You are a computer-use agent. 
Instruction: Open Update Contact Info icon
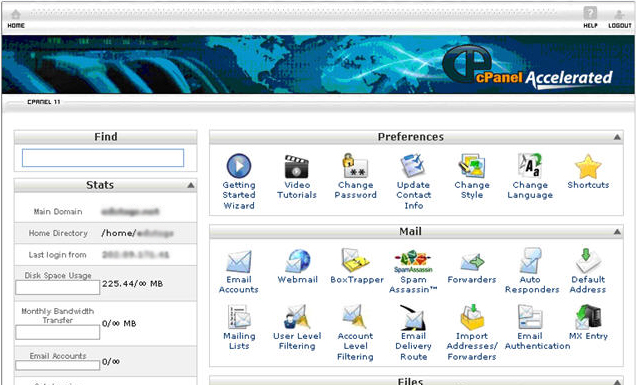pyautogui.click(x=413, y=166)
